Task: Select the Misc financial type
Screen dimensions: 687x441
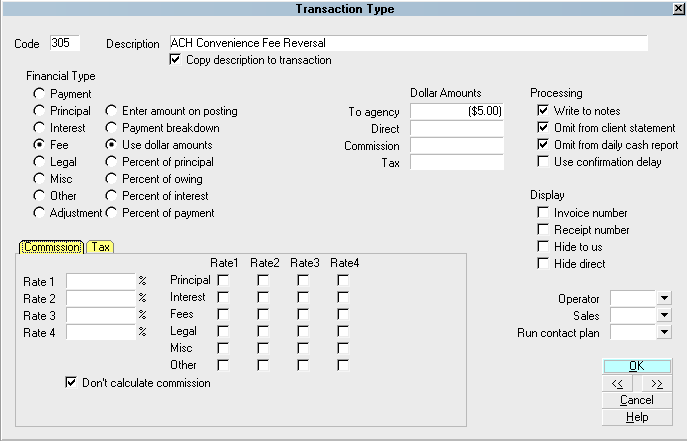Action: tap(39, 179)
